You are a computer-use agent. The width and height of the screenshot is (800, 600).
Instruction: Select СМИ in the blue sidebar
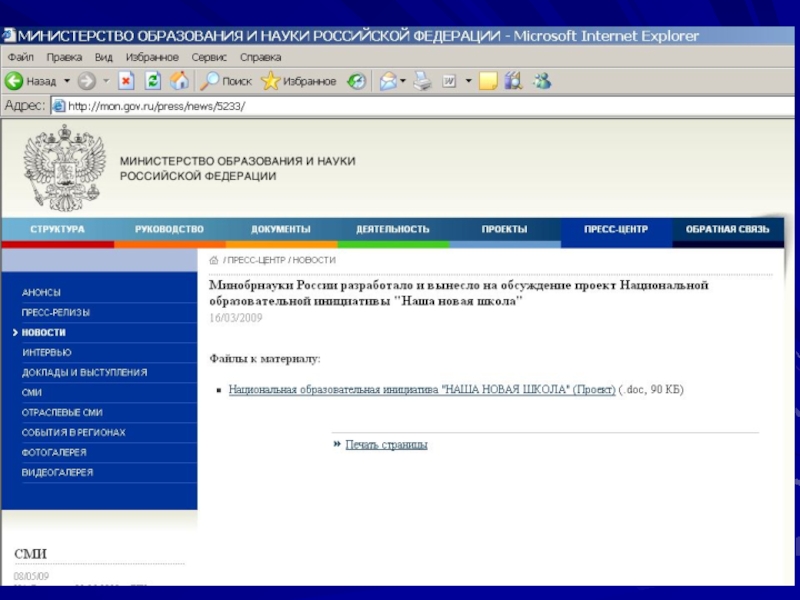pos(32,392)
